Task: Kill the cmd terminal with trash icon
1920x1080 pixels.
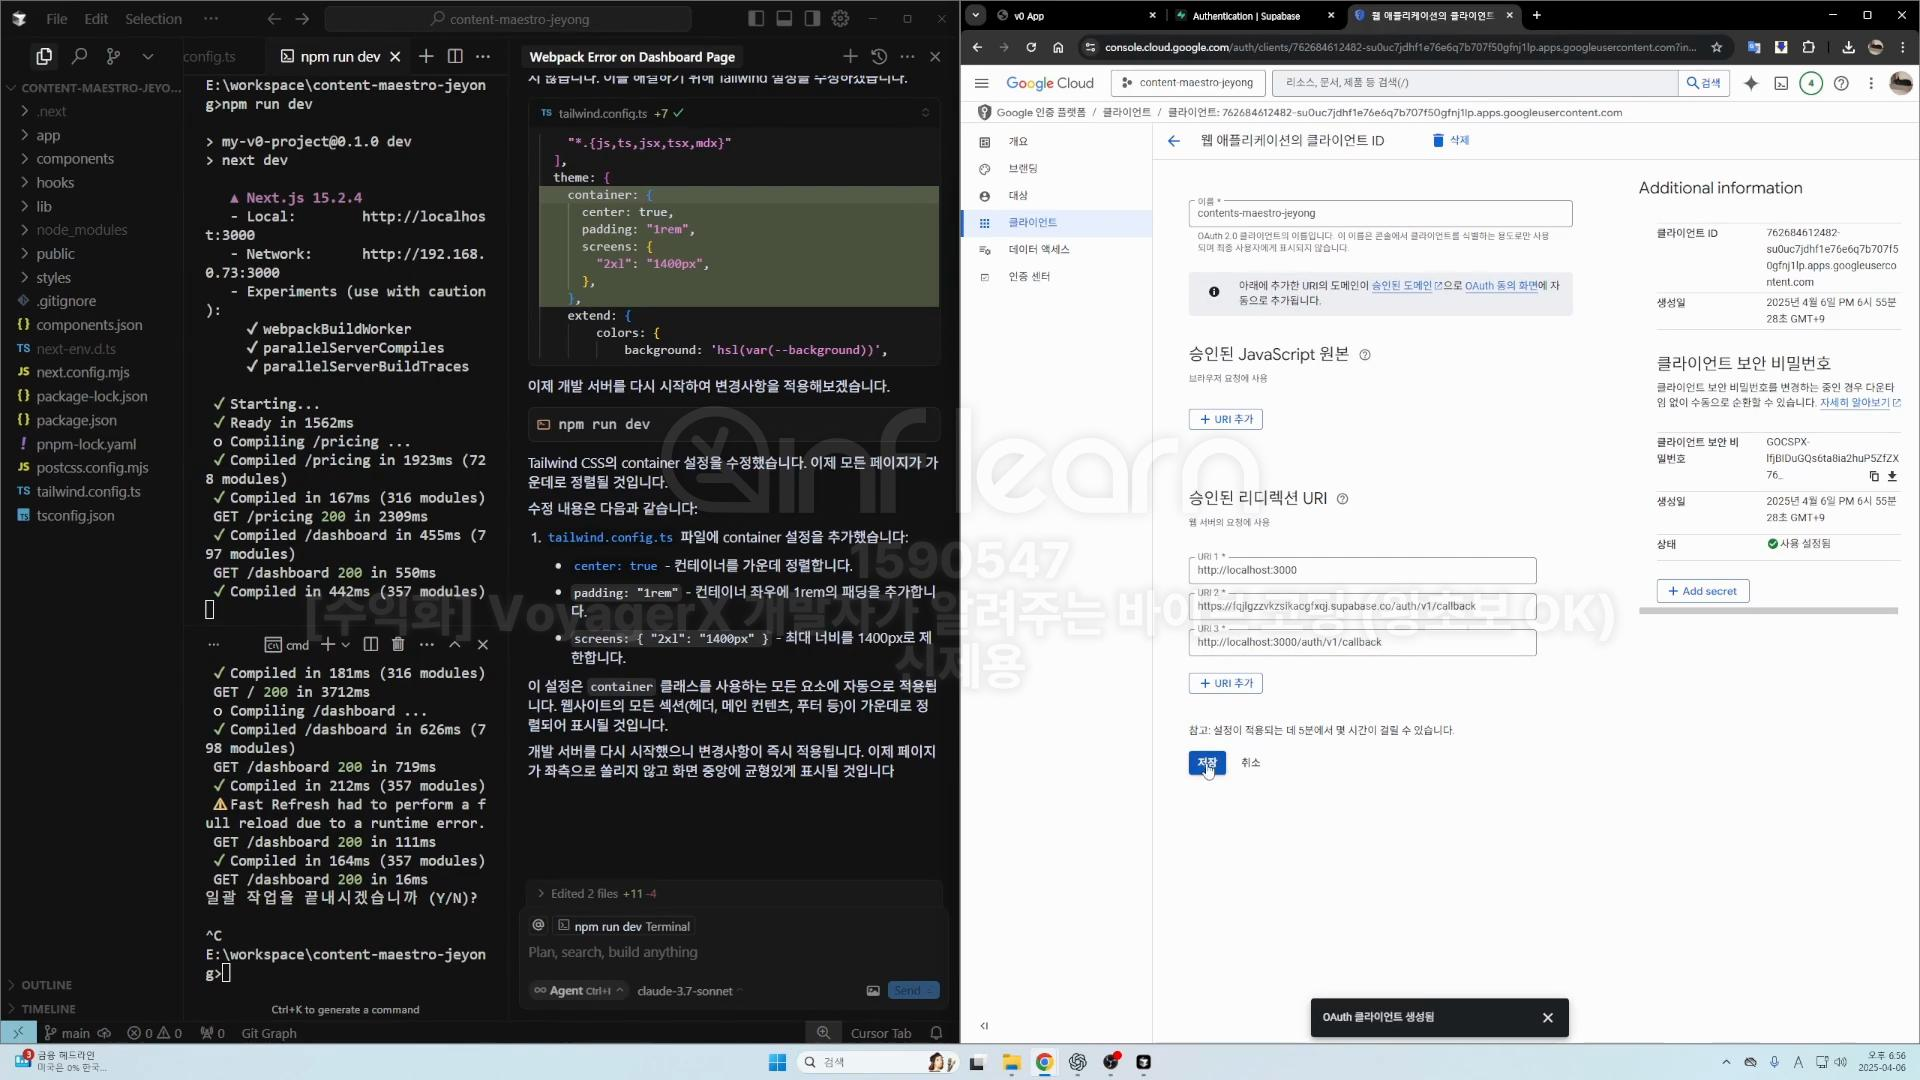Action: point(398,645)
